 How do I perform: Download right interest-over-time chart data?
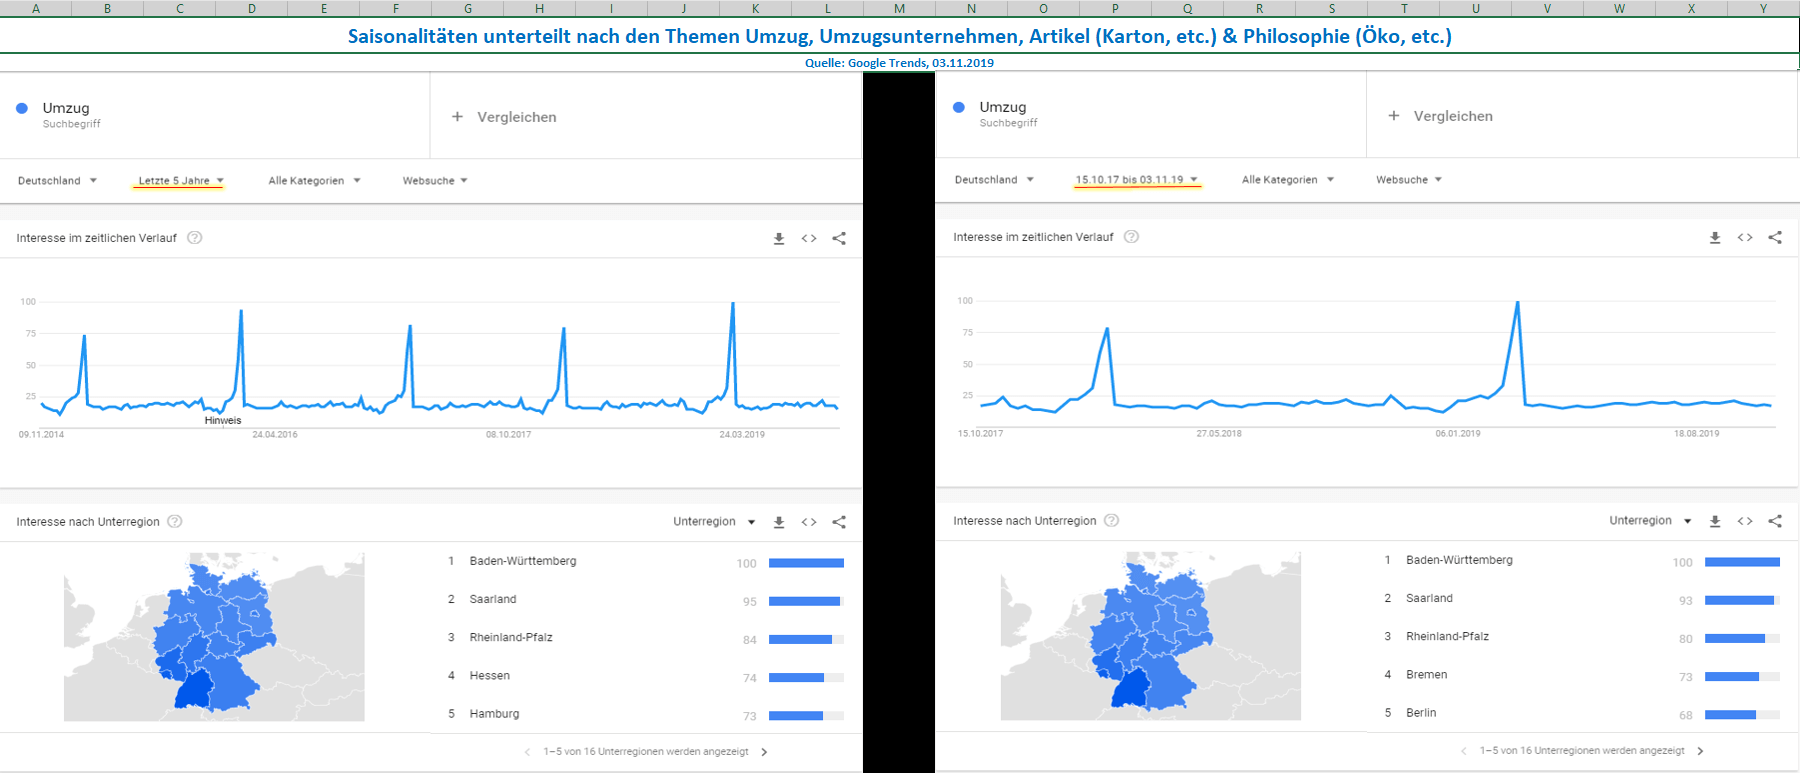(x=1715, y=238)
